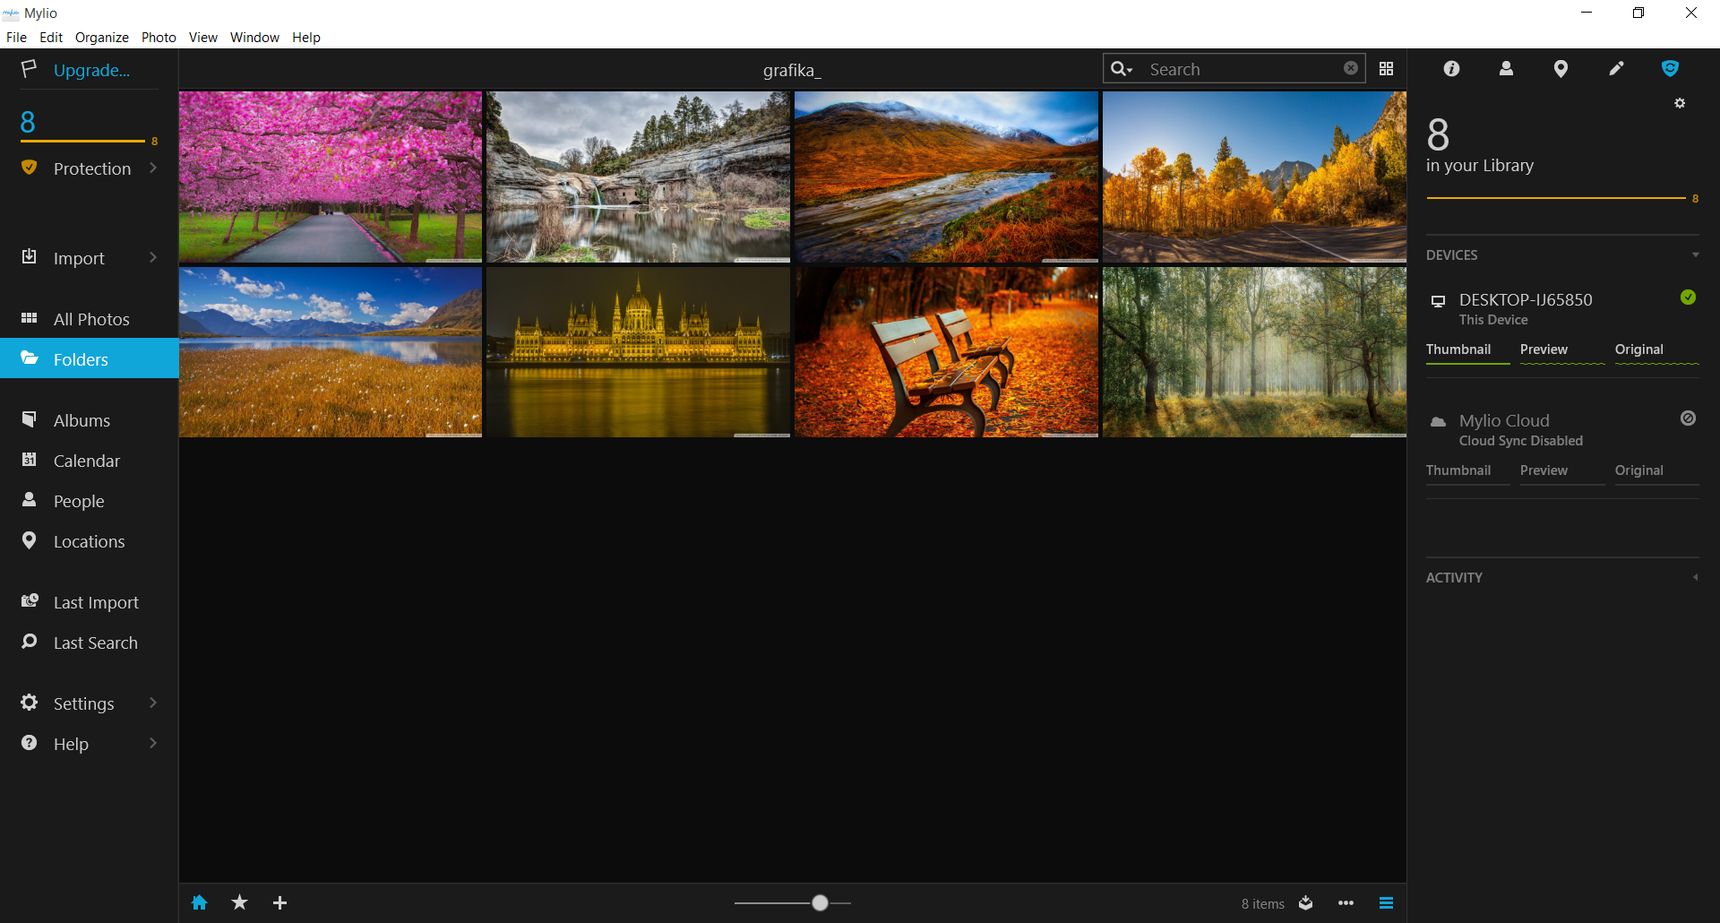This screenshot has width=1720, height=923.
Task: Expand the Settings submenu arrow
Action: click(x=153, y=703)
